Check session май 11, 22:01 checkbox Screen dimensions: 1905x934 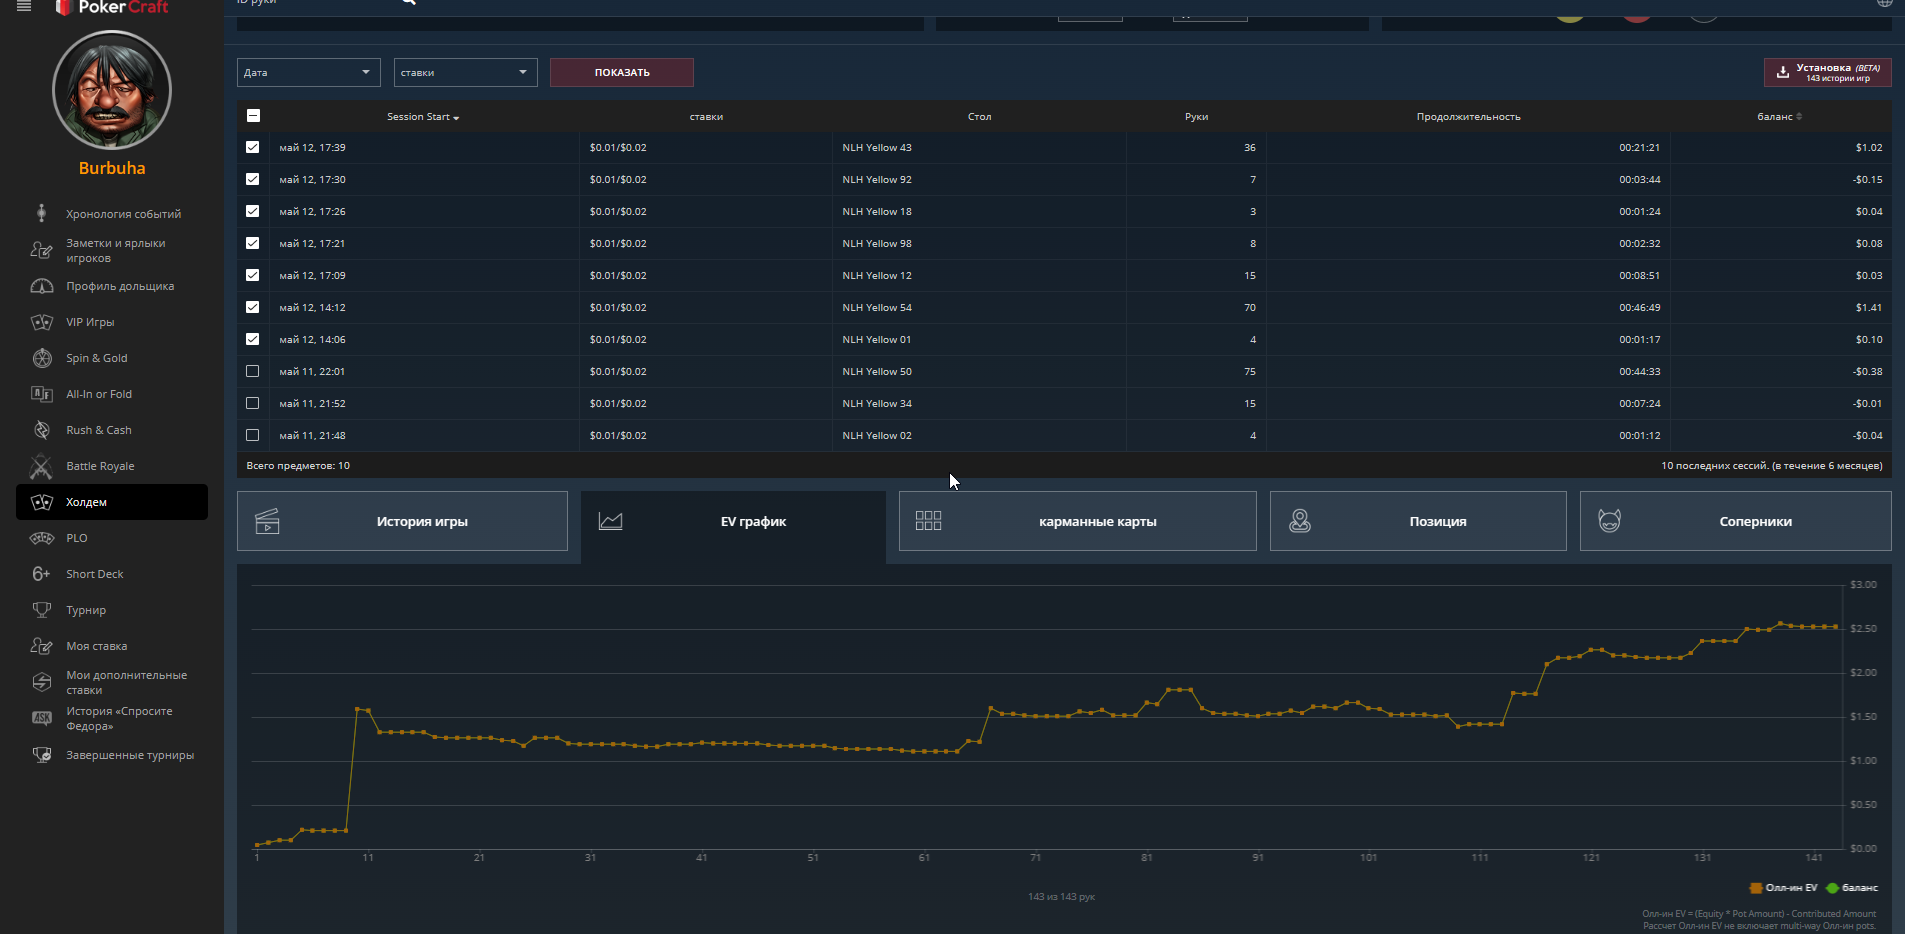click(253, 371)
